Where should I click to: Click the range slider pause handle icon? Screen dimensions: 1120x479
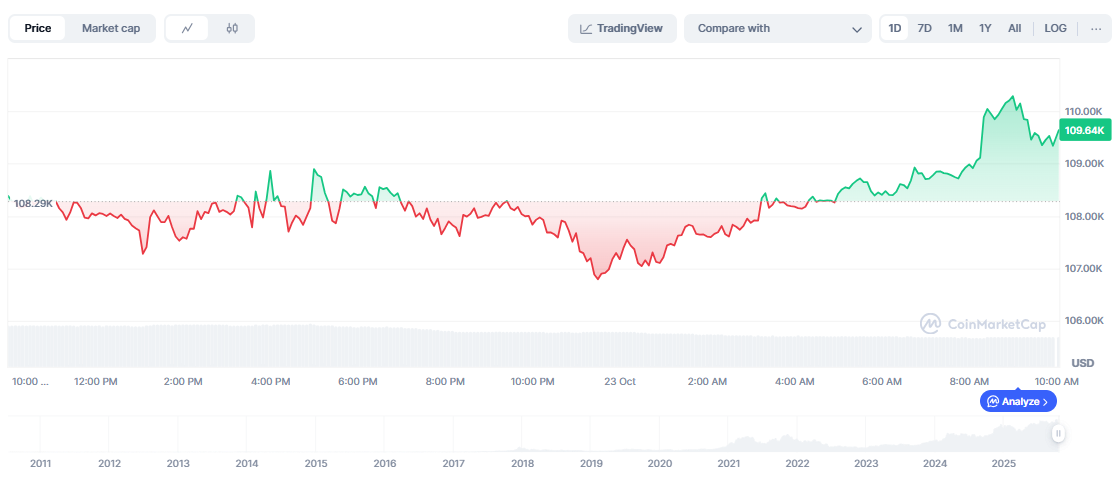point(1059,433)
